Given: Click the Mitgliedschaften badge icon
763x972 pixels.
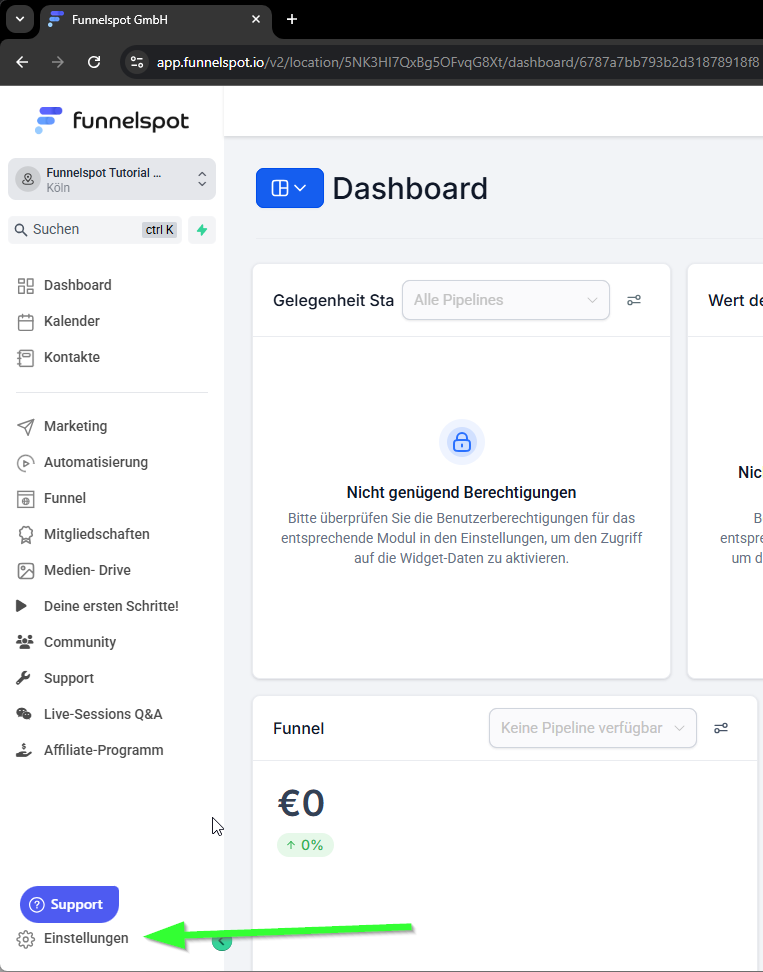Looking at the screenshot, I should tap(25, 534).
